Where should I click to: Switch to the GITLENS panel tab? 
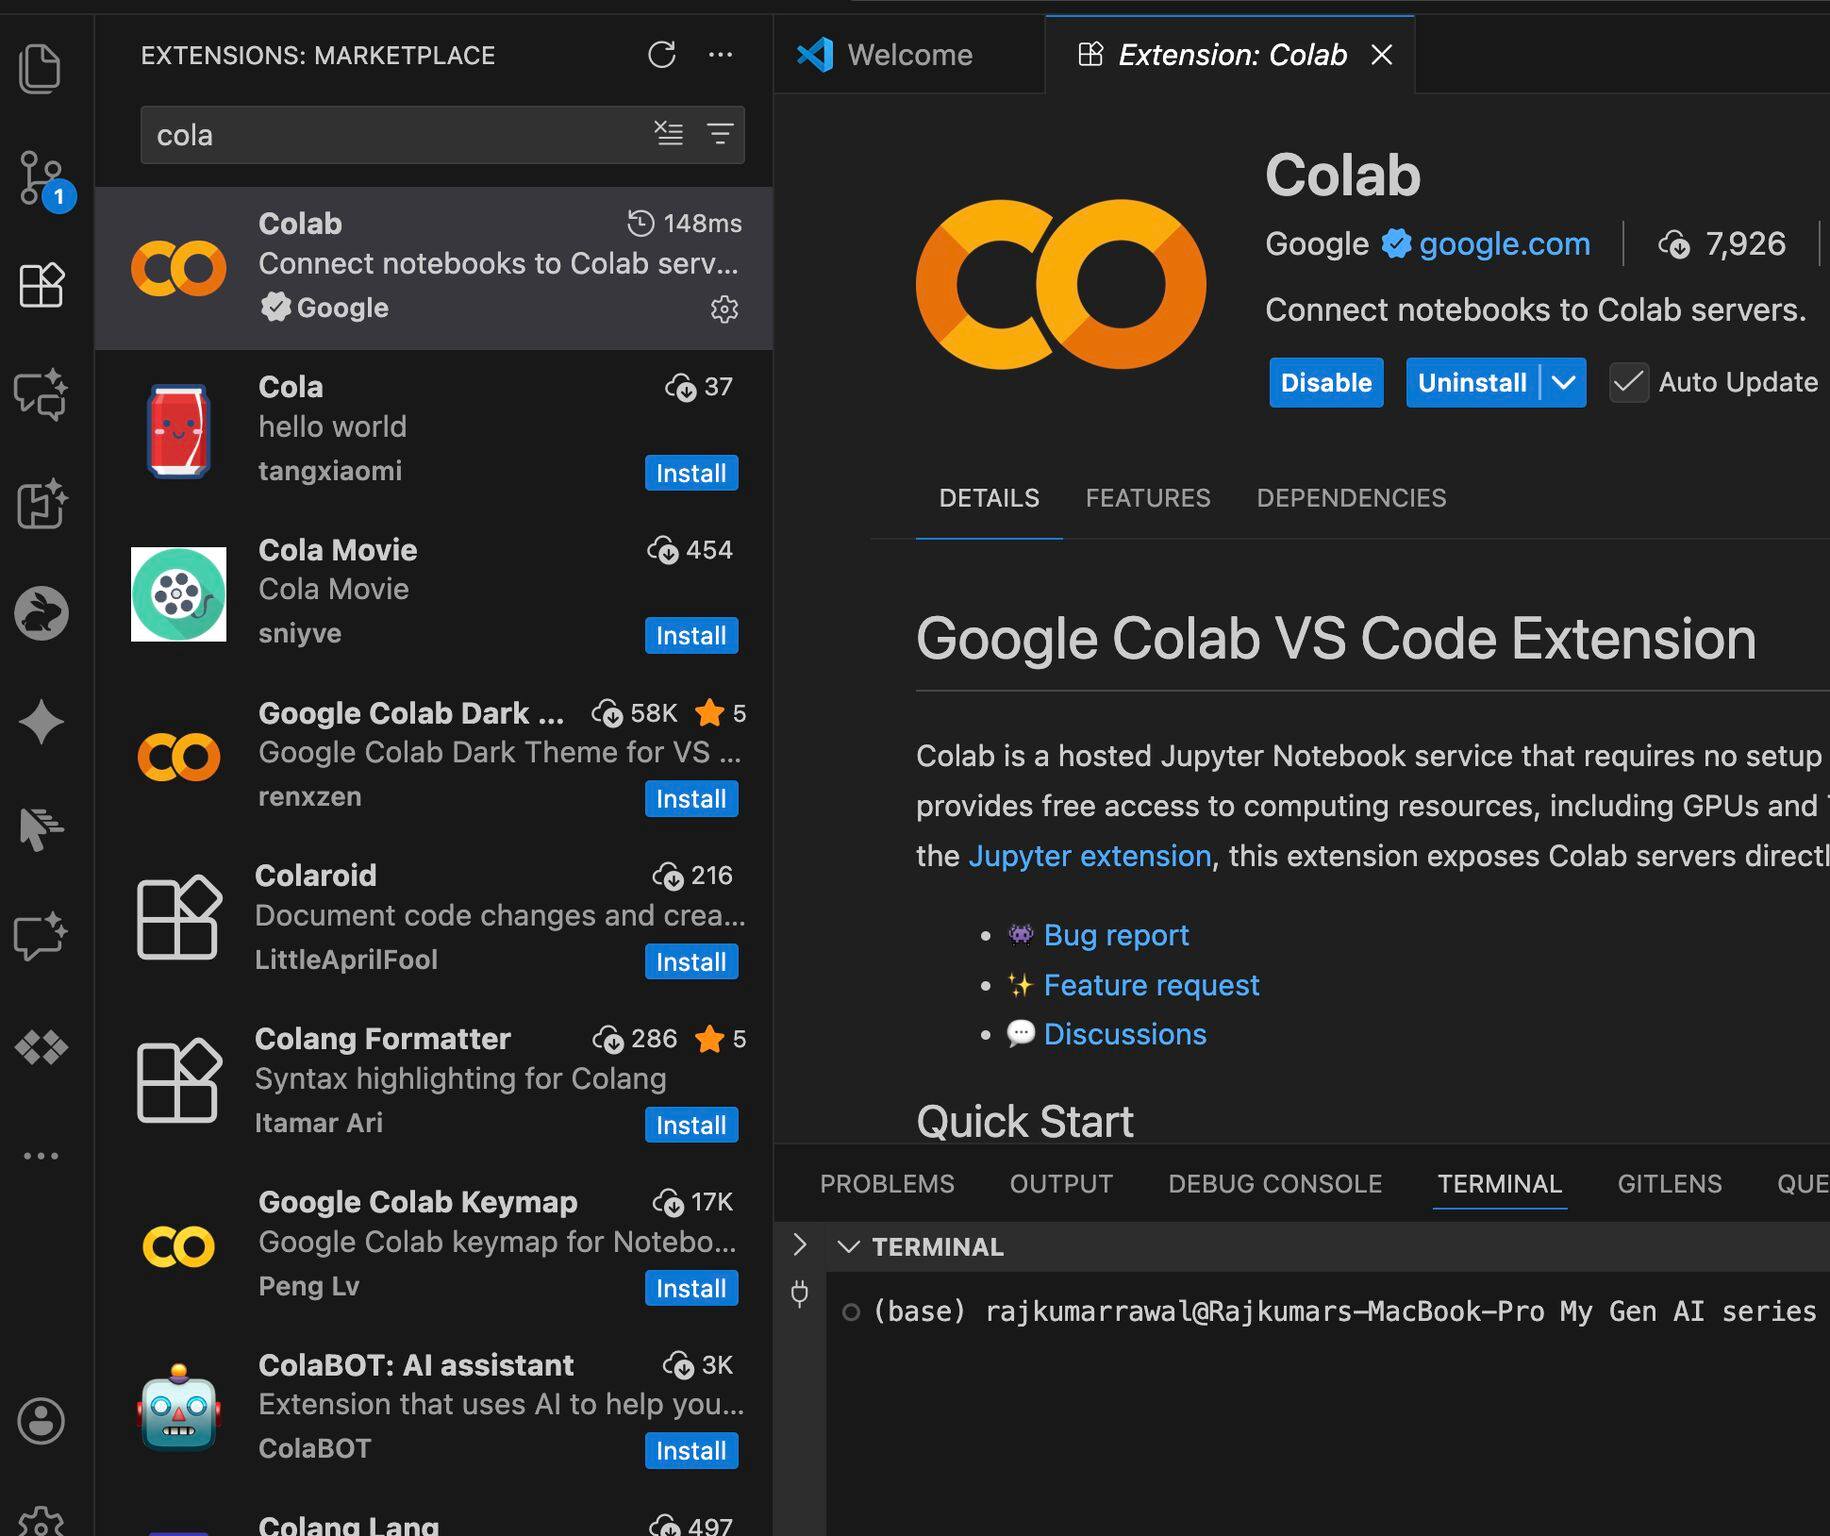pos(1669,1184)
